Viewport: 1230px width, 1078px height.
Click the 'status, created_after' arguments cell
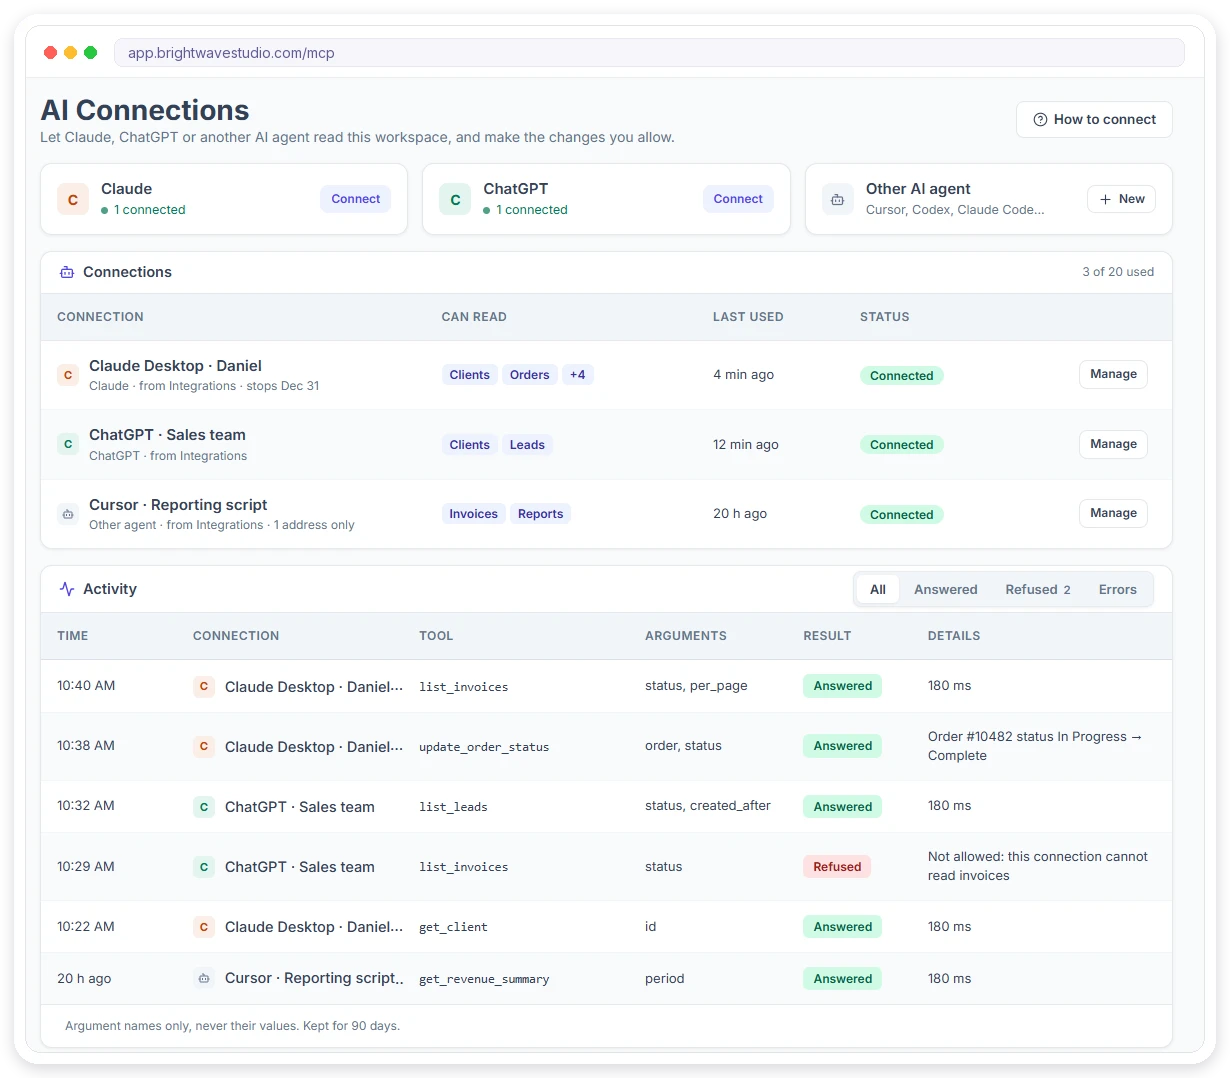click(708, 805)
